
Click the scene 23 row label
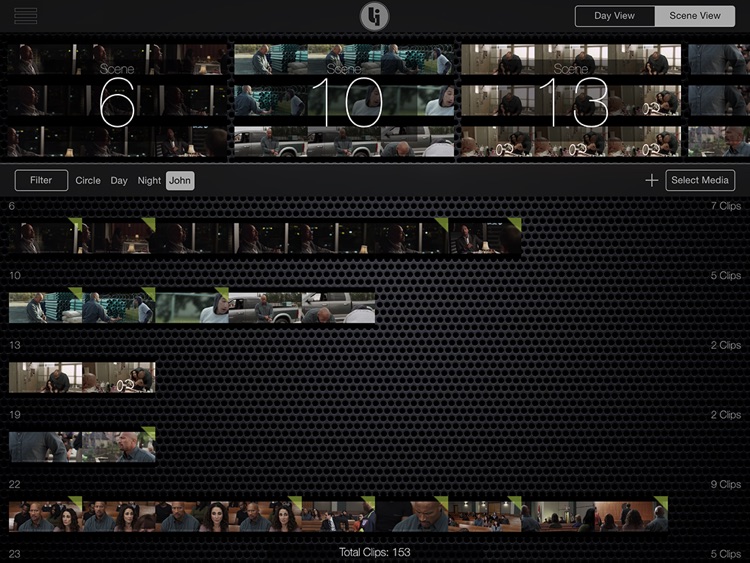point(15,554)
